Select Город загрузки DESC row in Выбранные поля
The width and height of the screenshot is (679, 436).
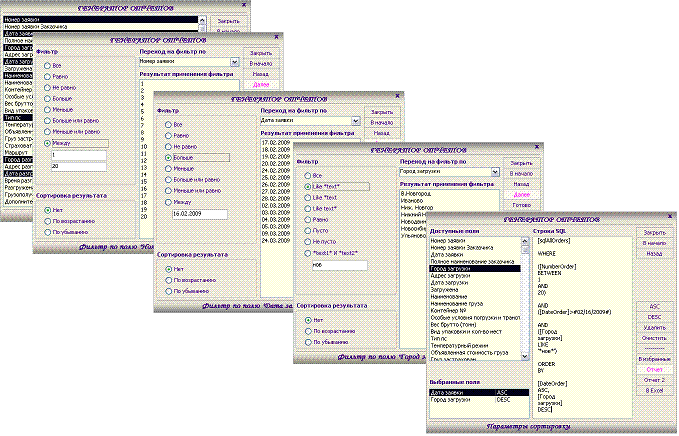[479, 400]
